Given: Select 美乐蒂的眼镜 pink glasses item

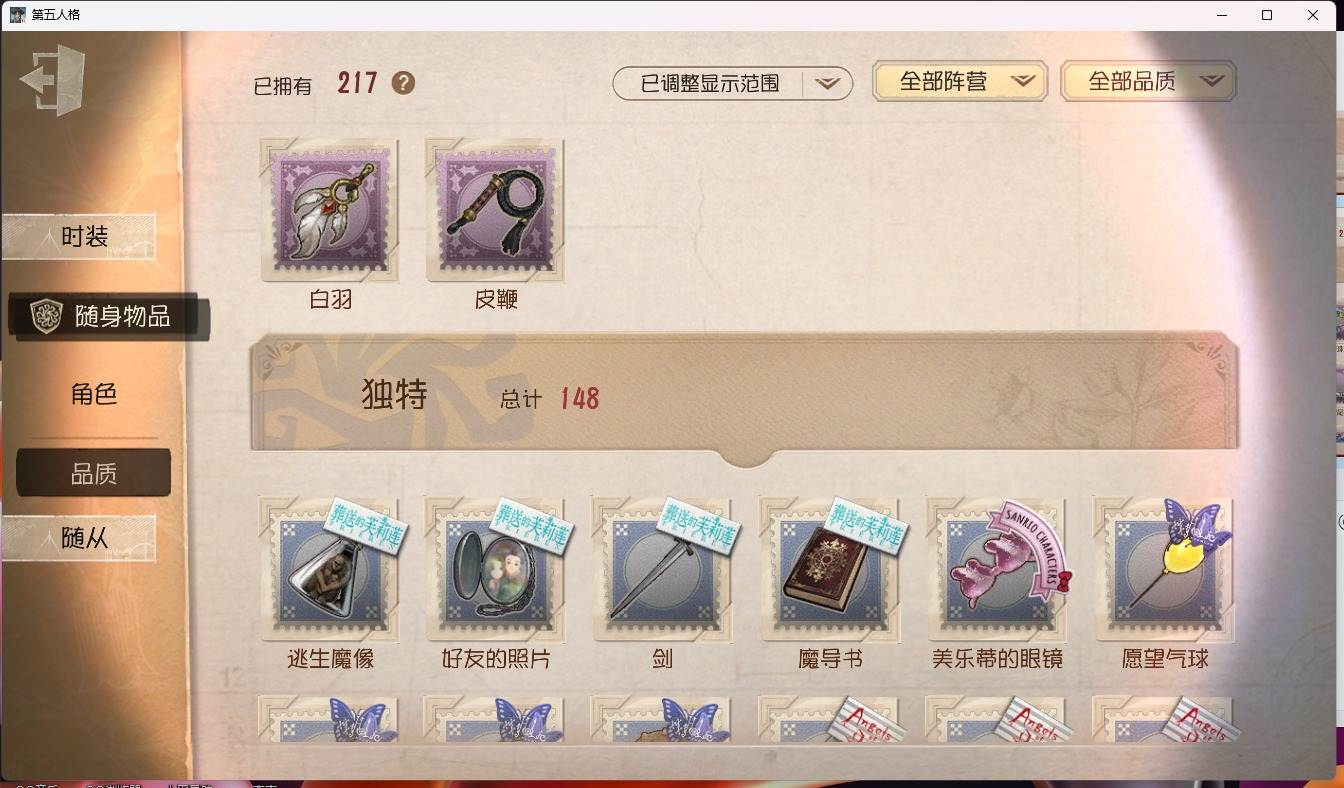Looking at the screenshot, I should pos(996,569).
